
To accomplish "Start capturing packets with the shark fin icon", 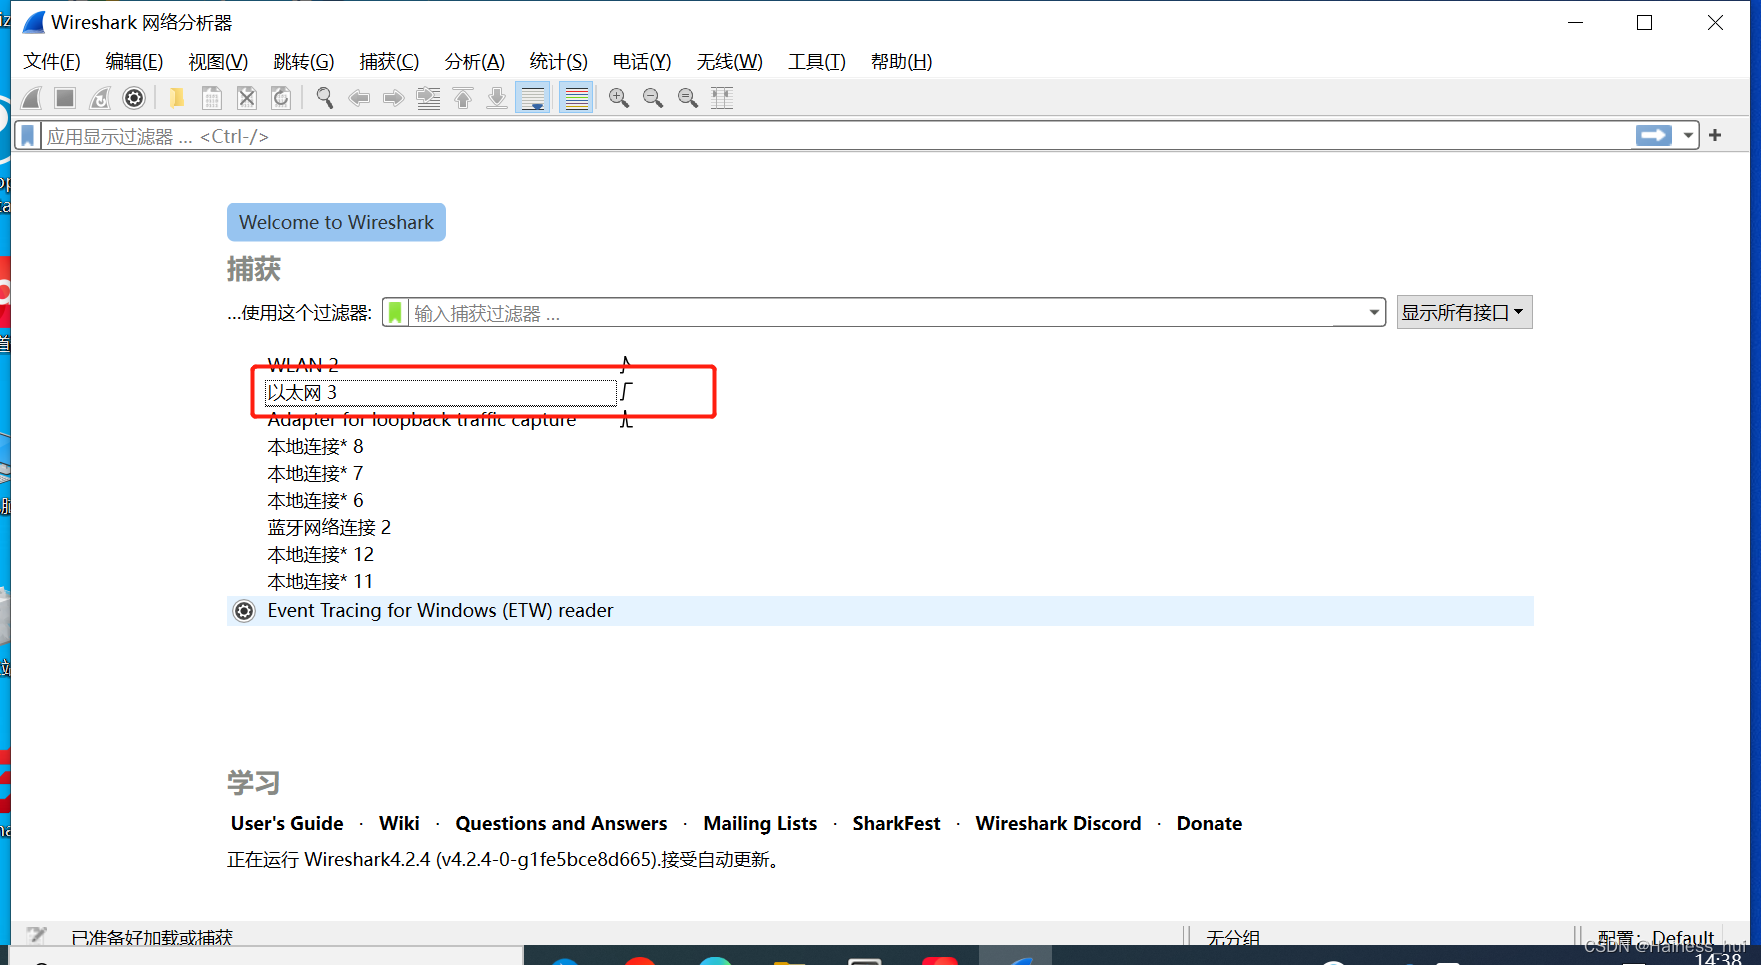I will (32, 98).
